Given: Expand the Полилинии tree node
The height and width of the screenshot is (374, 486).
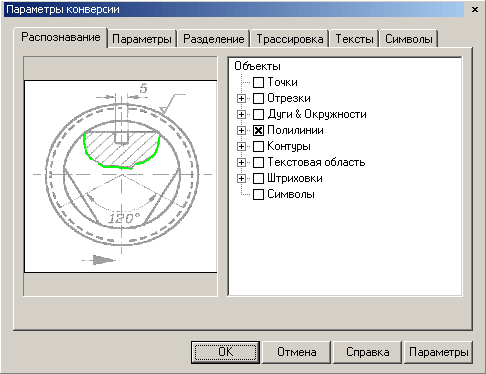Looking at the screenshot, I should [x=241, y=130].
